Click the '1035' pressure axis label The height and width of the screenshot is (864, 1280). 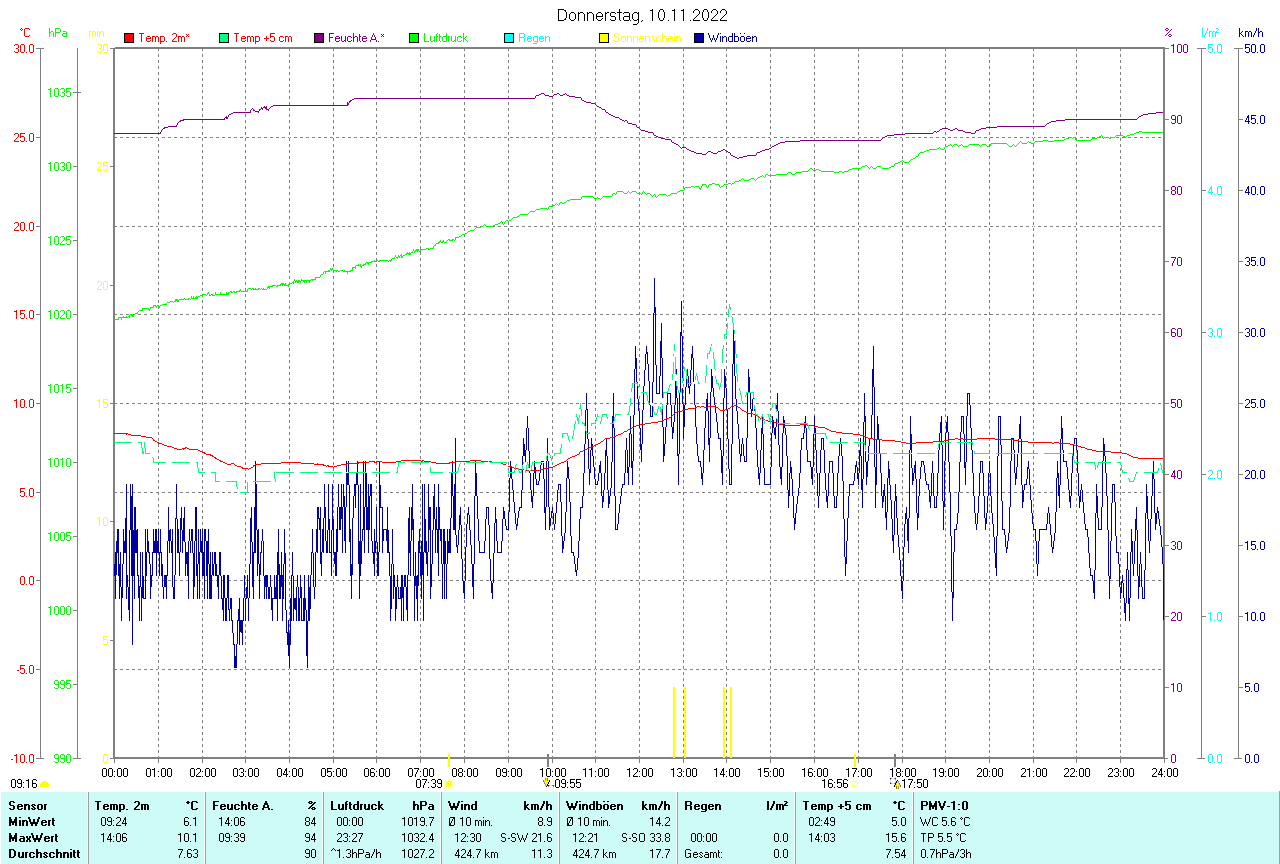click(x=60, y=93)
